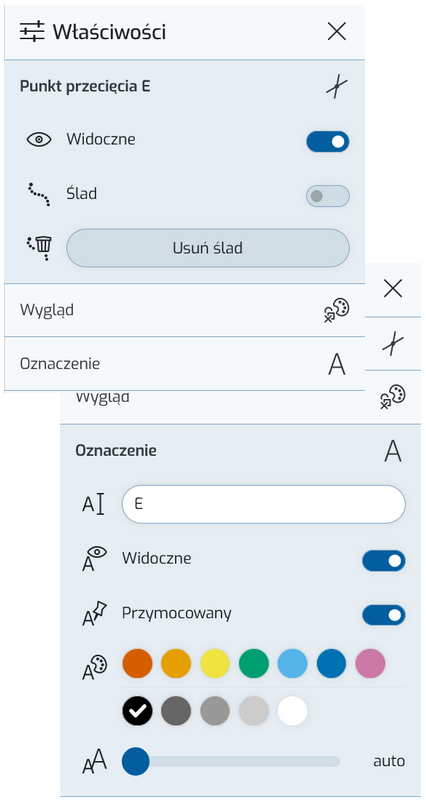
Task: Collapse the expanded Oznaczenie section header
Action: (x=240, y=451)
